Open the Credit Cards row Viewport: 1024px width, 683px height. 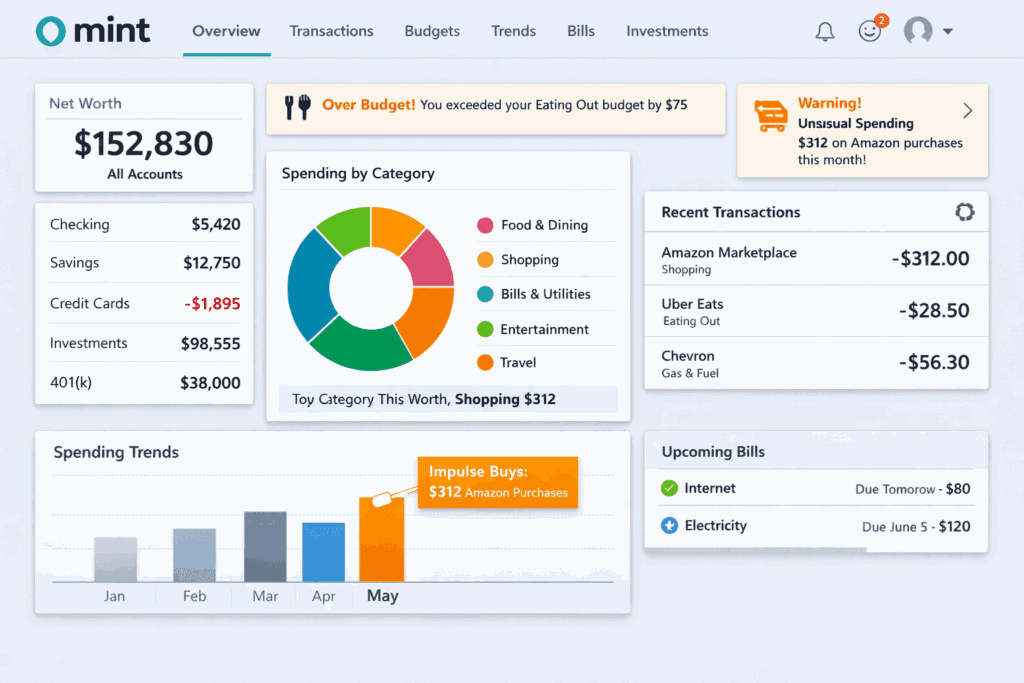click(x=144, y=303)
